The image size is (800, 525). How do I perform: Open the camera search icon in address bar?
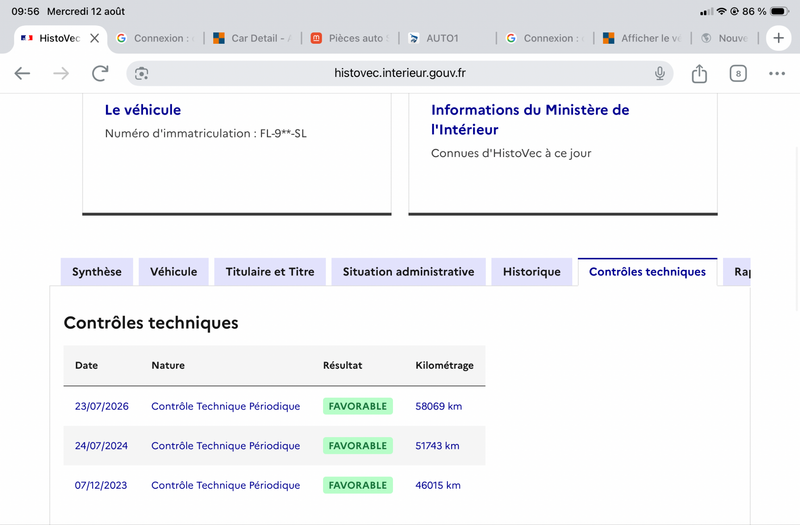tap(141, 73)
